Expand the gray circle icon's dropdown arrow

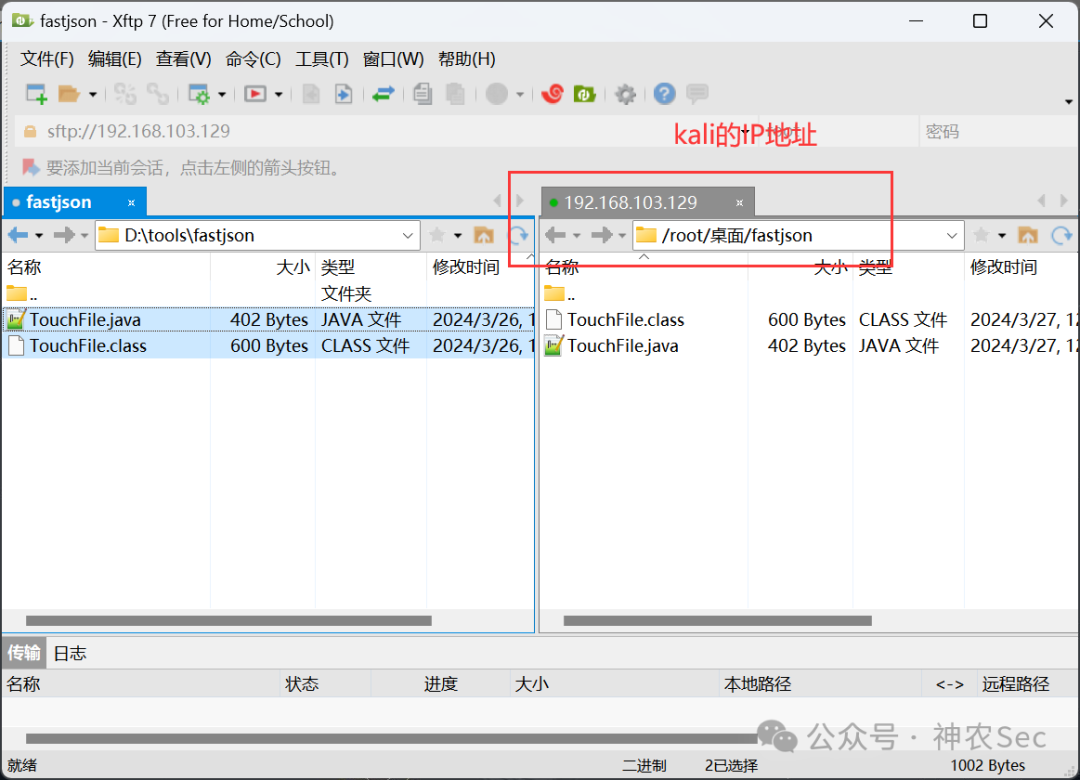click(x=520, y=94)
